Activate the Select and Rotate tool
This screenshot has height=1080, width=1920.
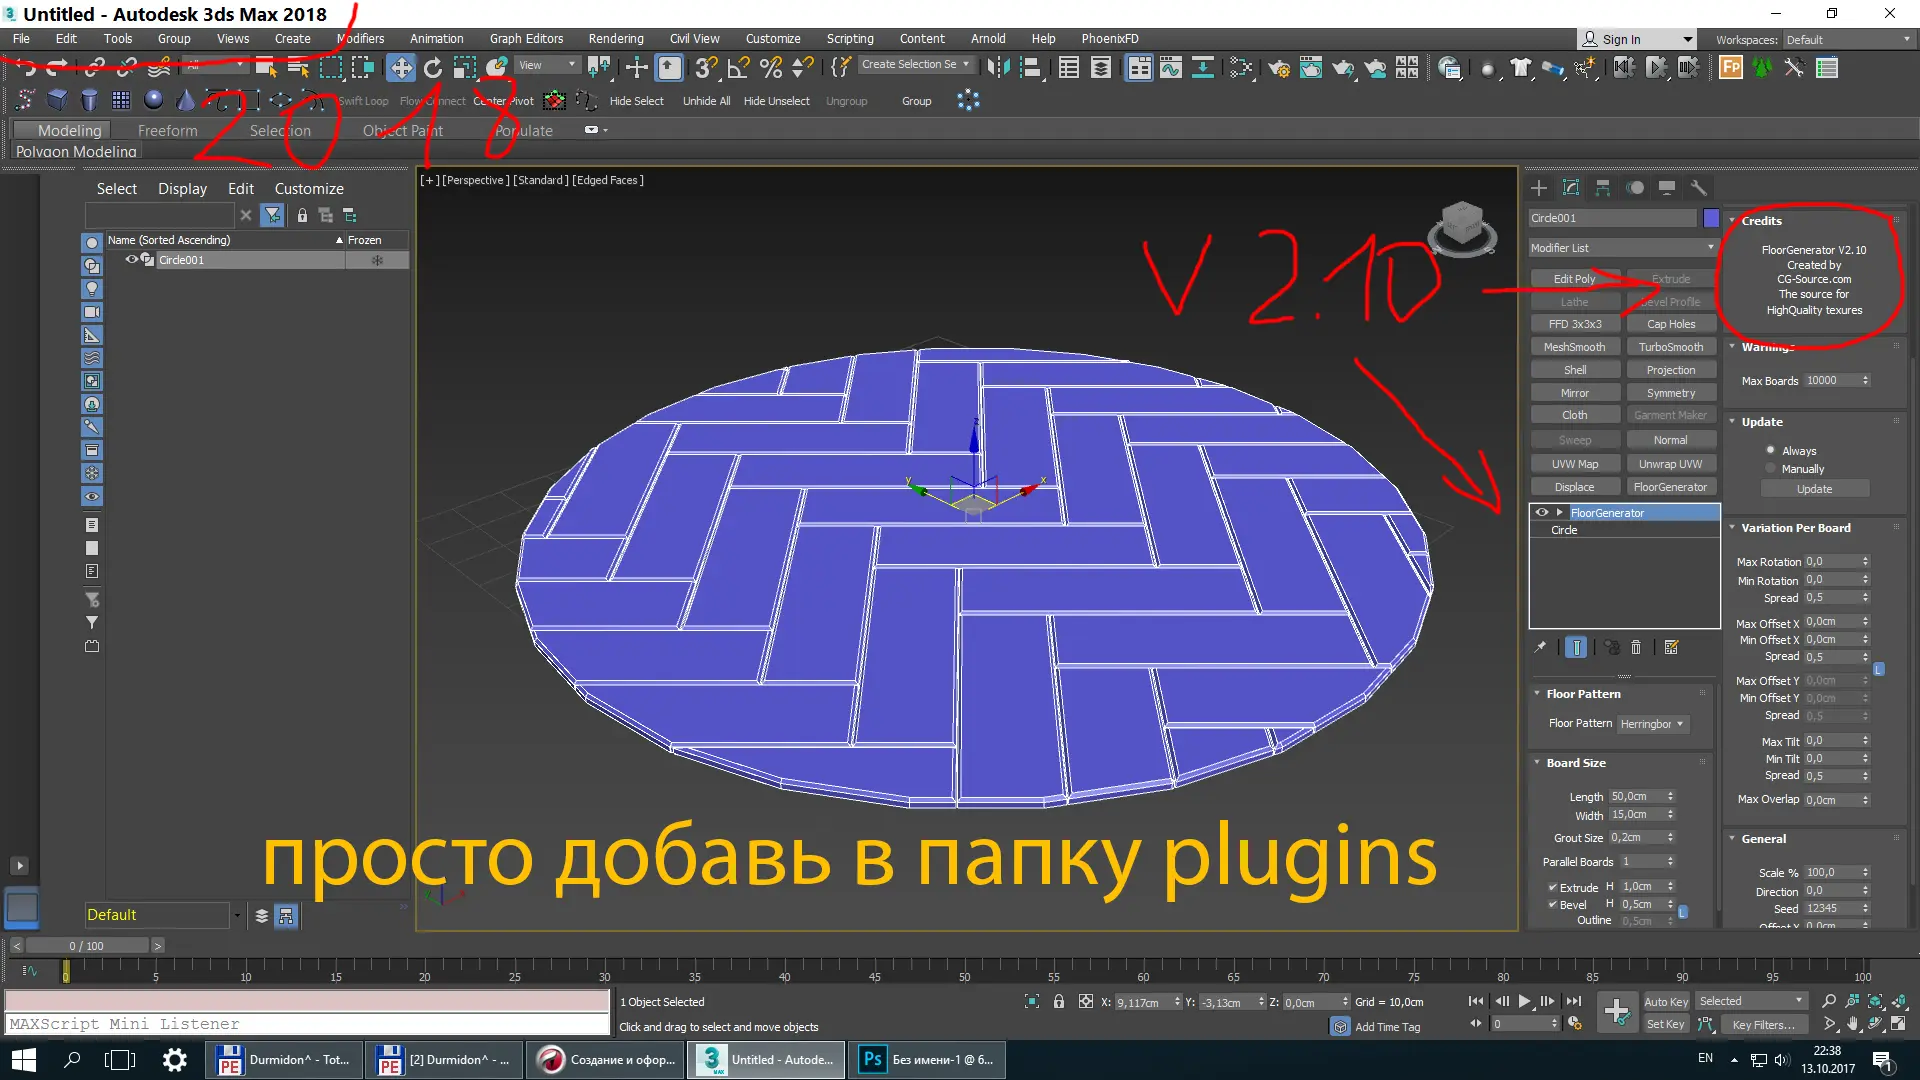[433, 68]
